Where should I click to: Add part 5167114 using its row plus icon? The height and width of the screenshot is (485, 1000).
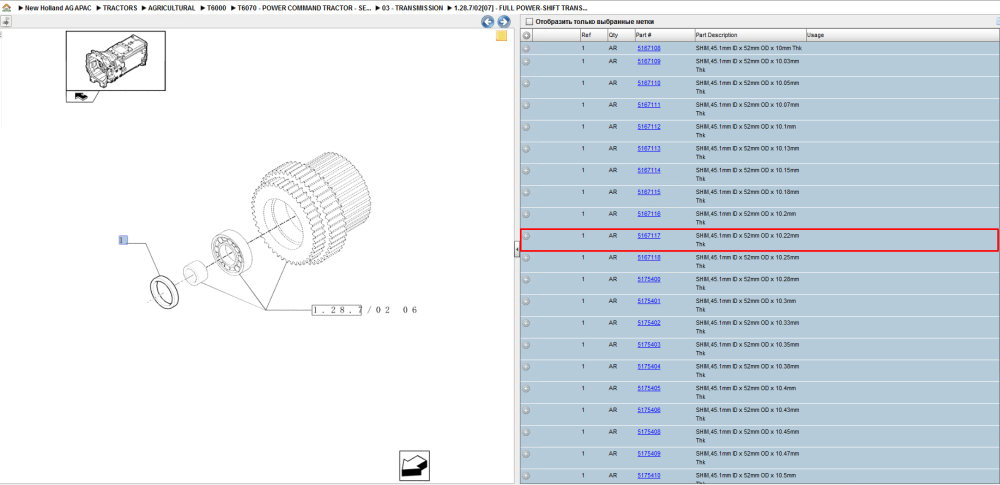(x=526, y=171)
